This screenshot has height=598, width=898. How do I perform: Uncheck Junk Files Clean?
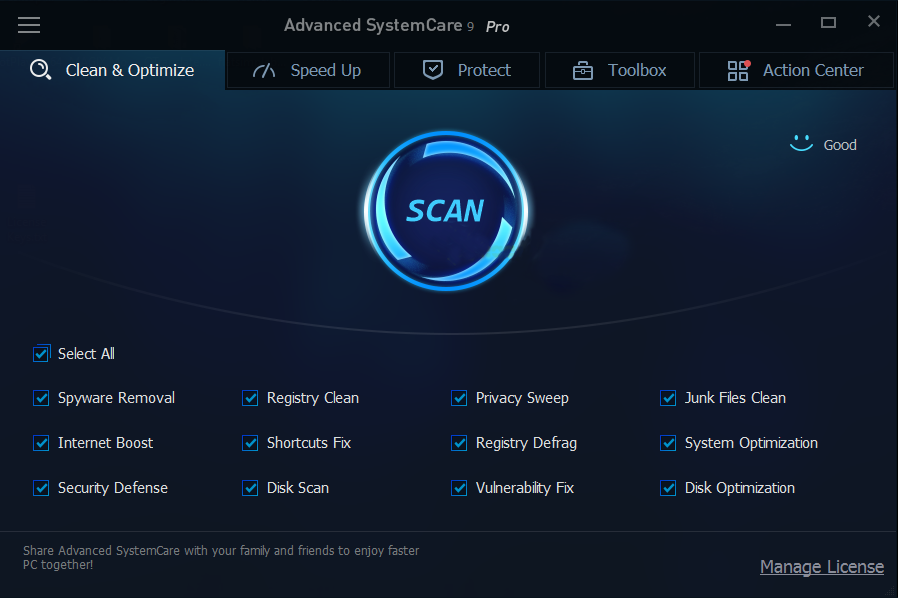pyautogui.click(x=667, y=398)
